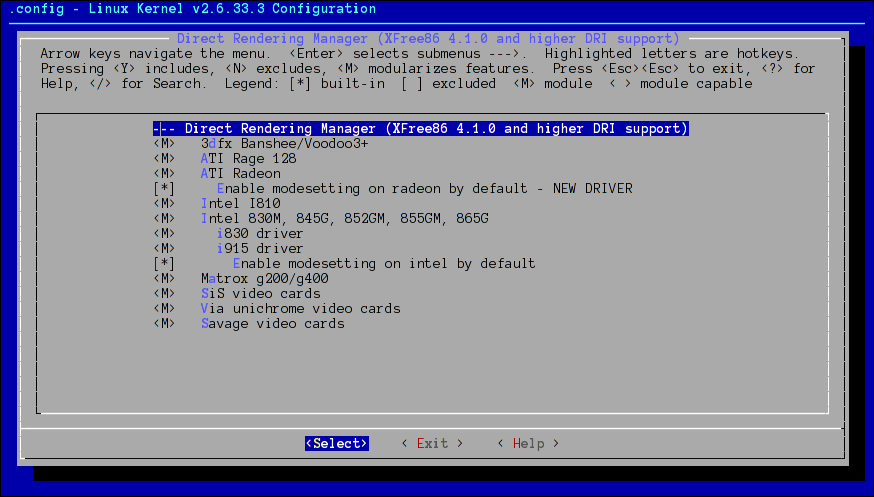
Task: Toggle the <M> marker for Intel I810
Action: pos(164,204)
